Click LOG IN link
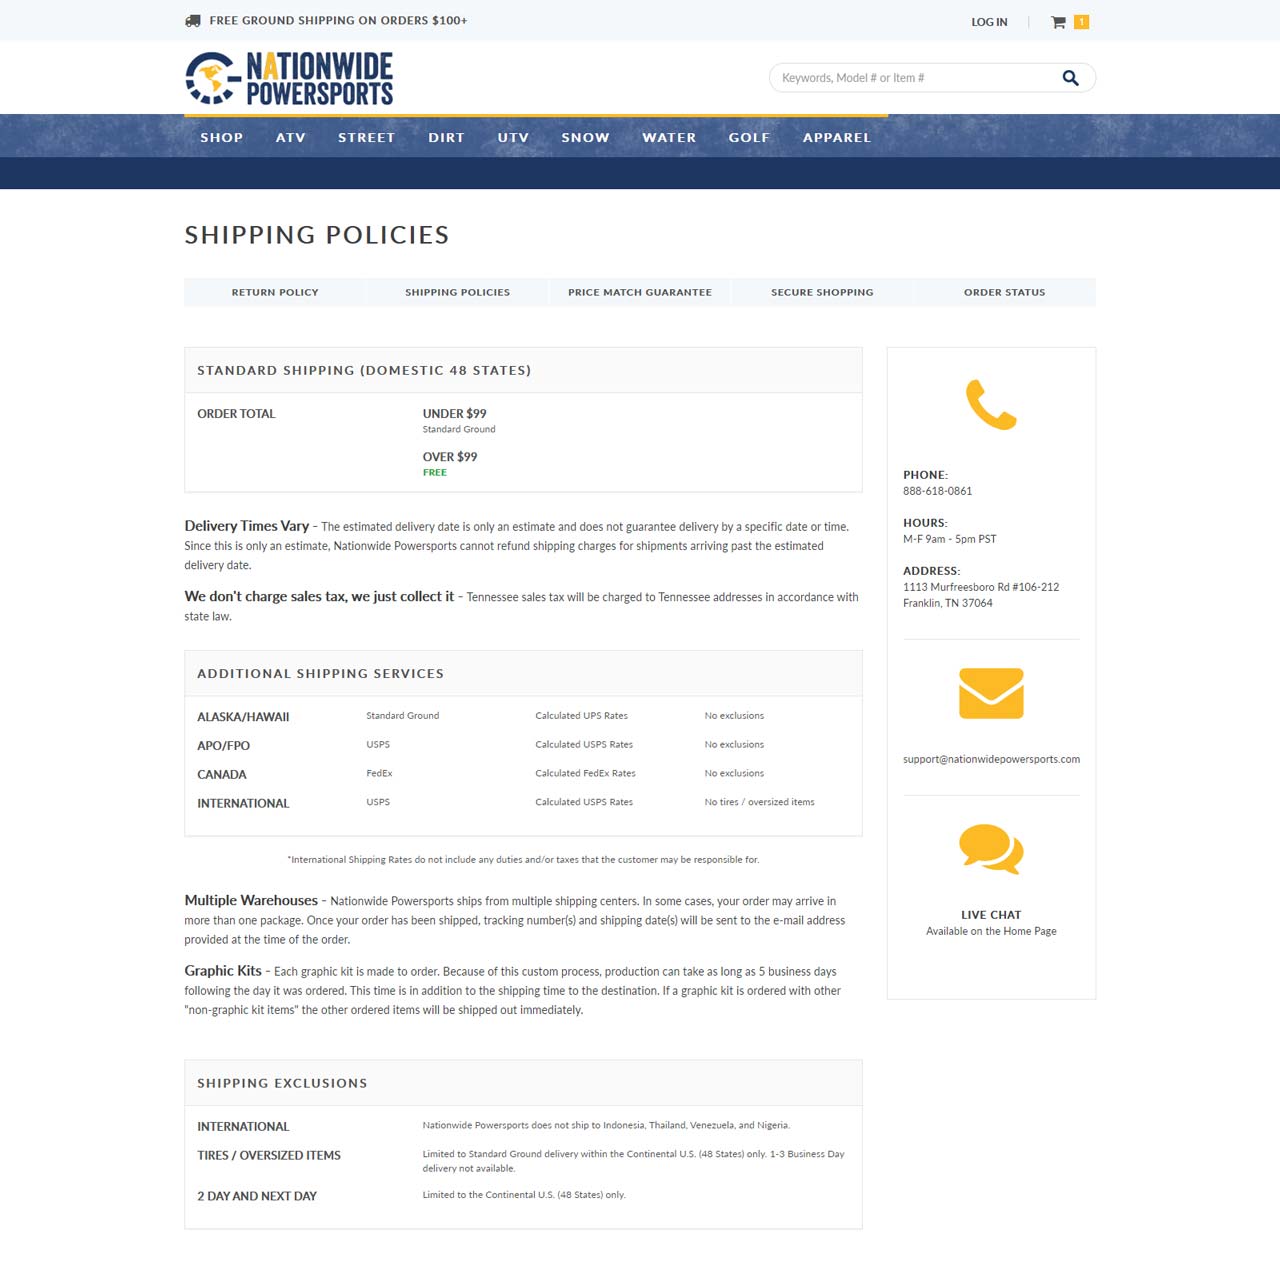This screenshot has width=1280, height=1280. point(989,22)
